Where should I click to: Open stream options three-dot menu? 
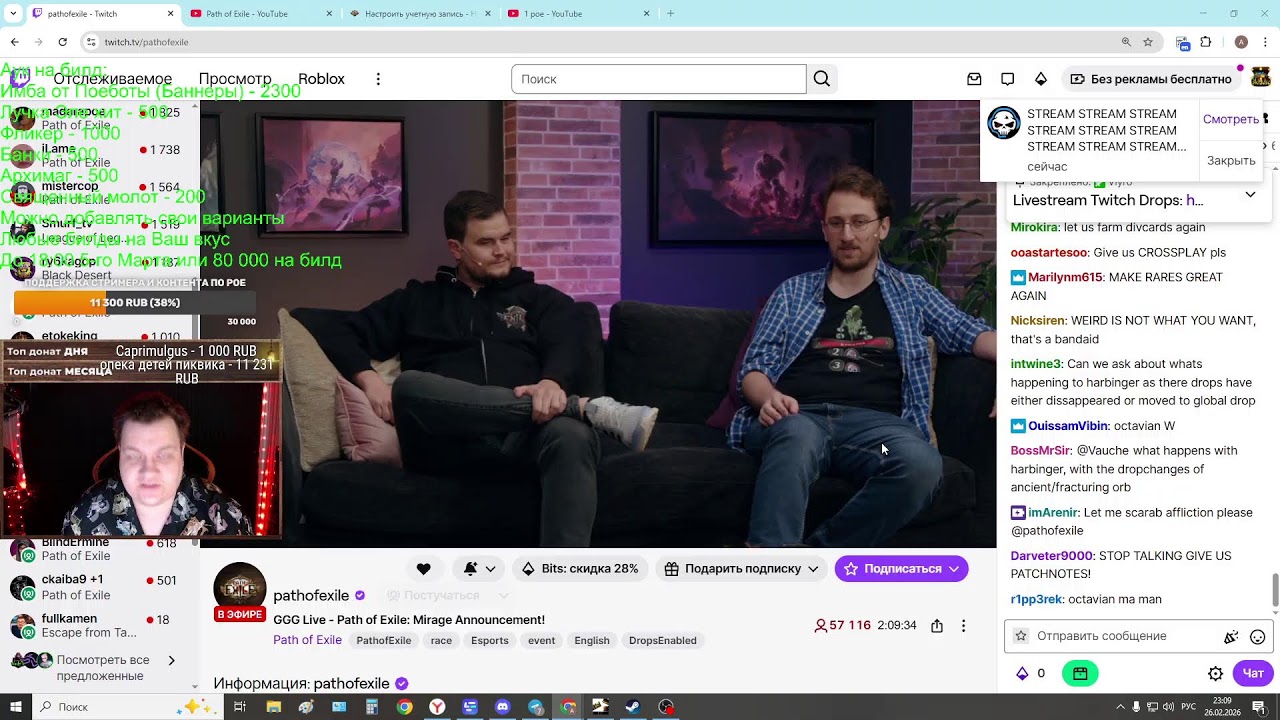(963, 626)
